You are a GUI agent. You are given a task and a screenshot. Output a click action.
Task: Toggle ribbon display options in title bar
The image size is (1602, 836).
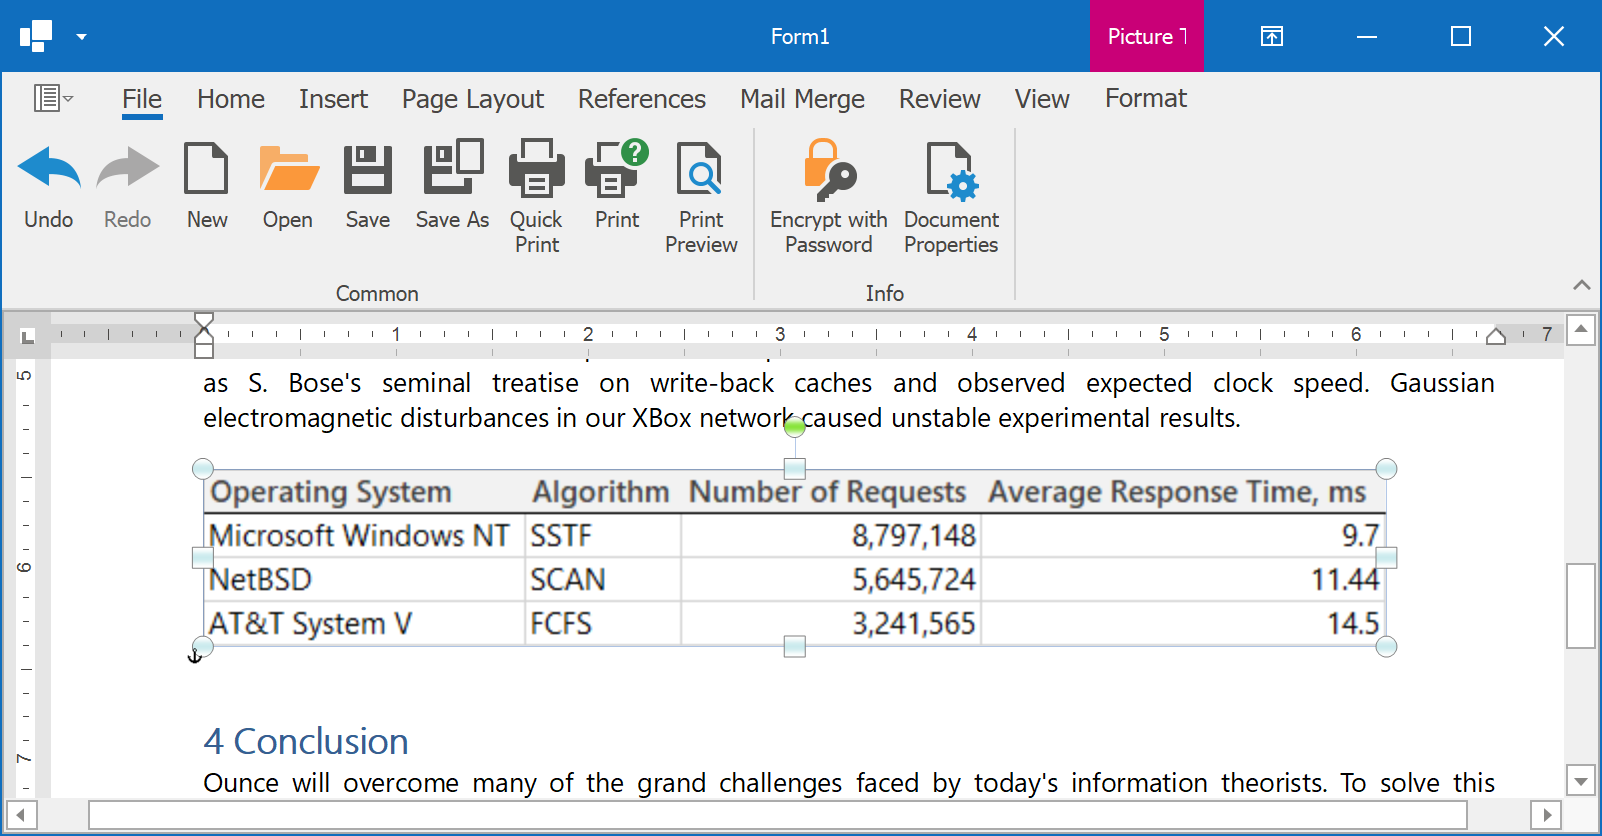coord(1271,37)
